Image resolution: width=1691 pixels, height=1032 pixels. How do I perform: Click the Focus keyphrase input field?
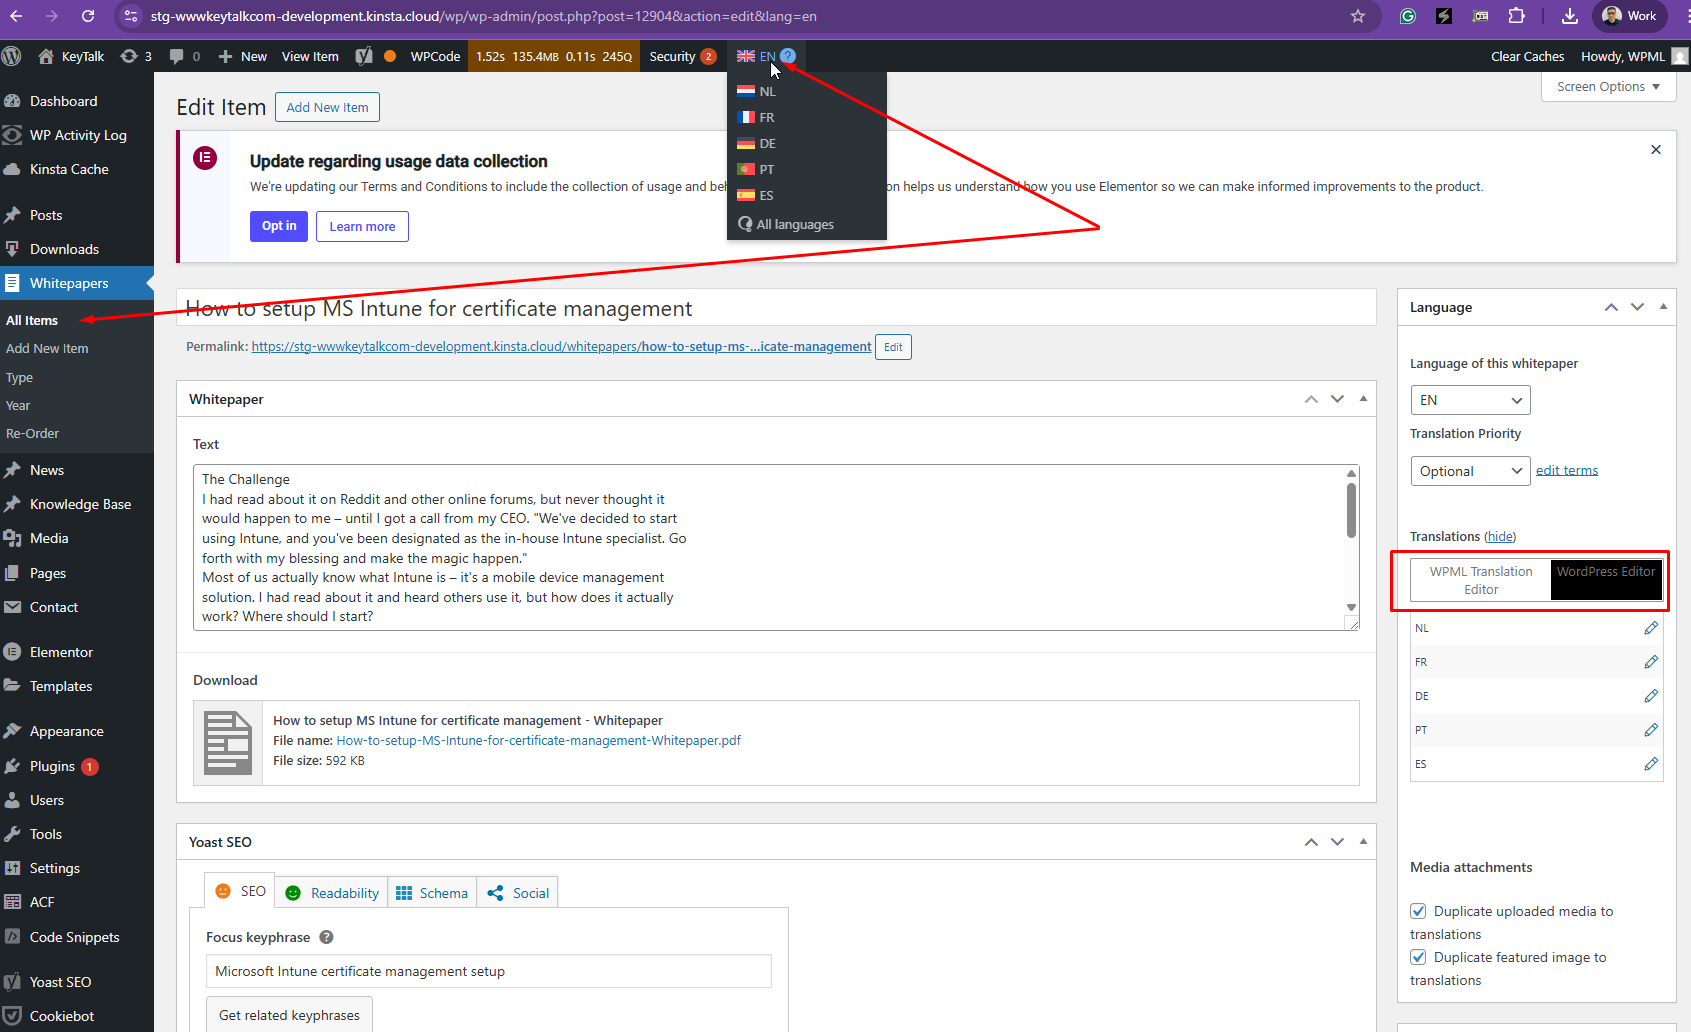[x=488, y=971]
